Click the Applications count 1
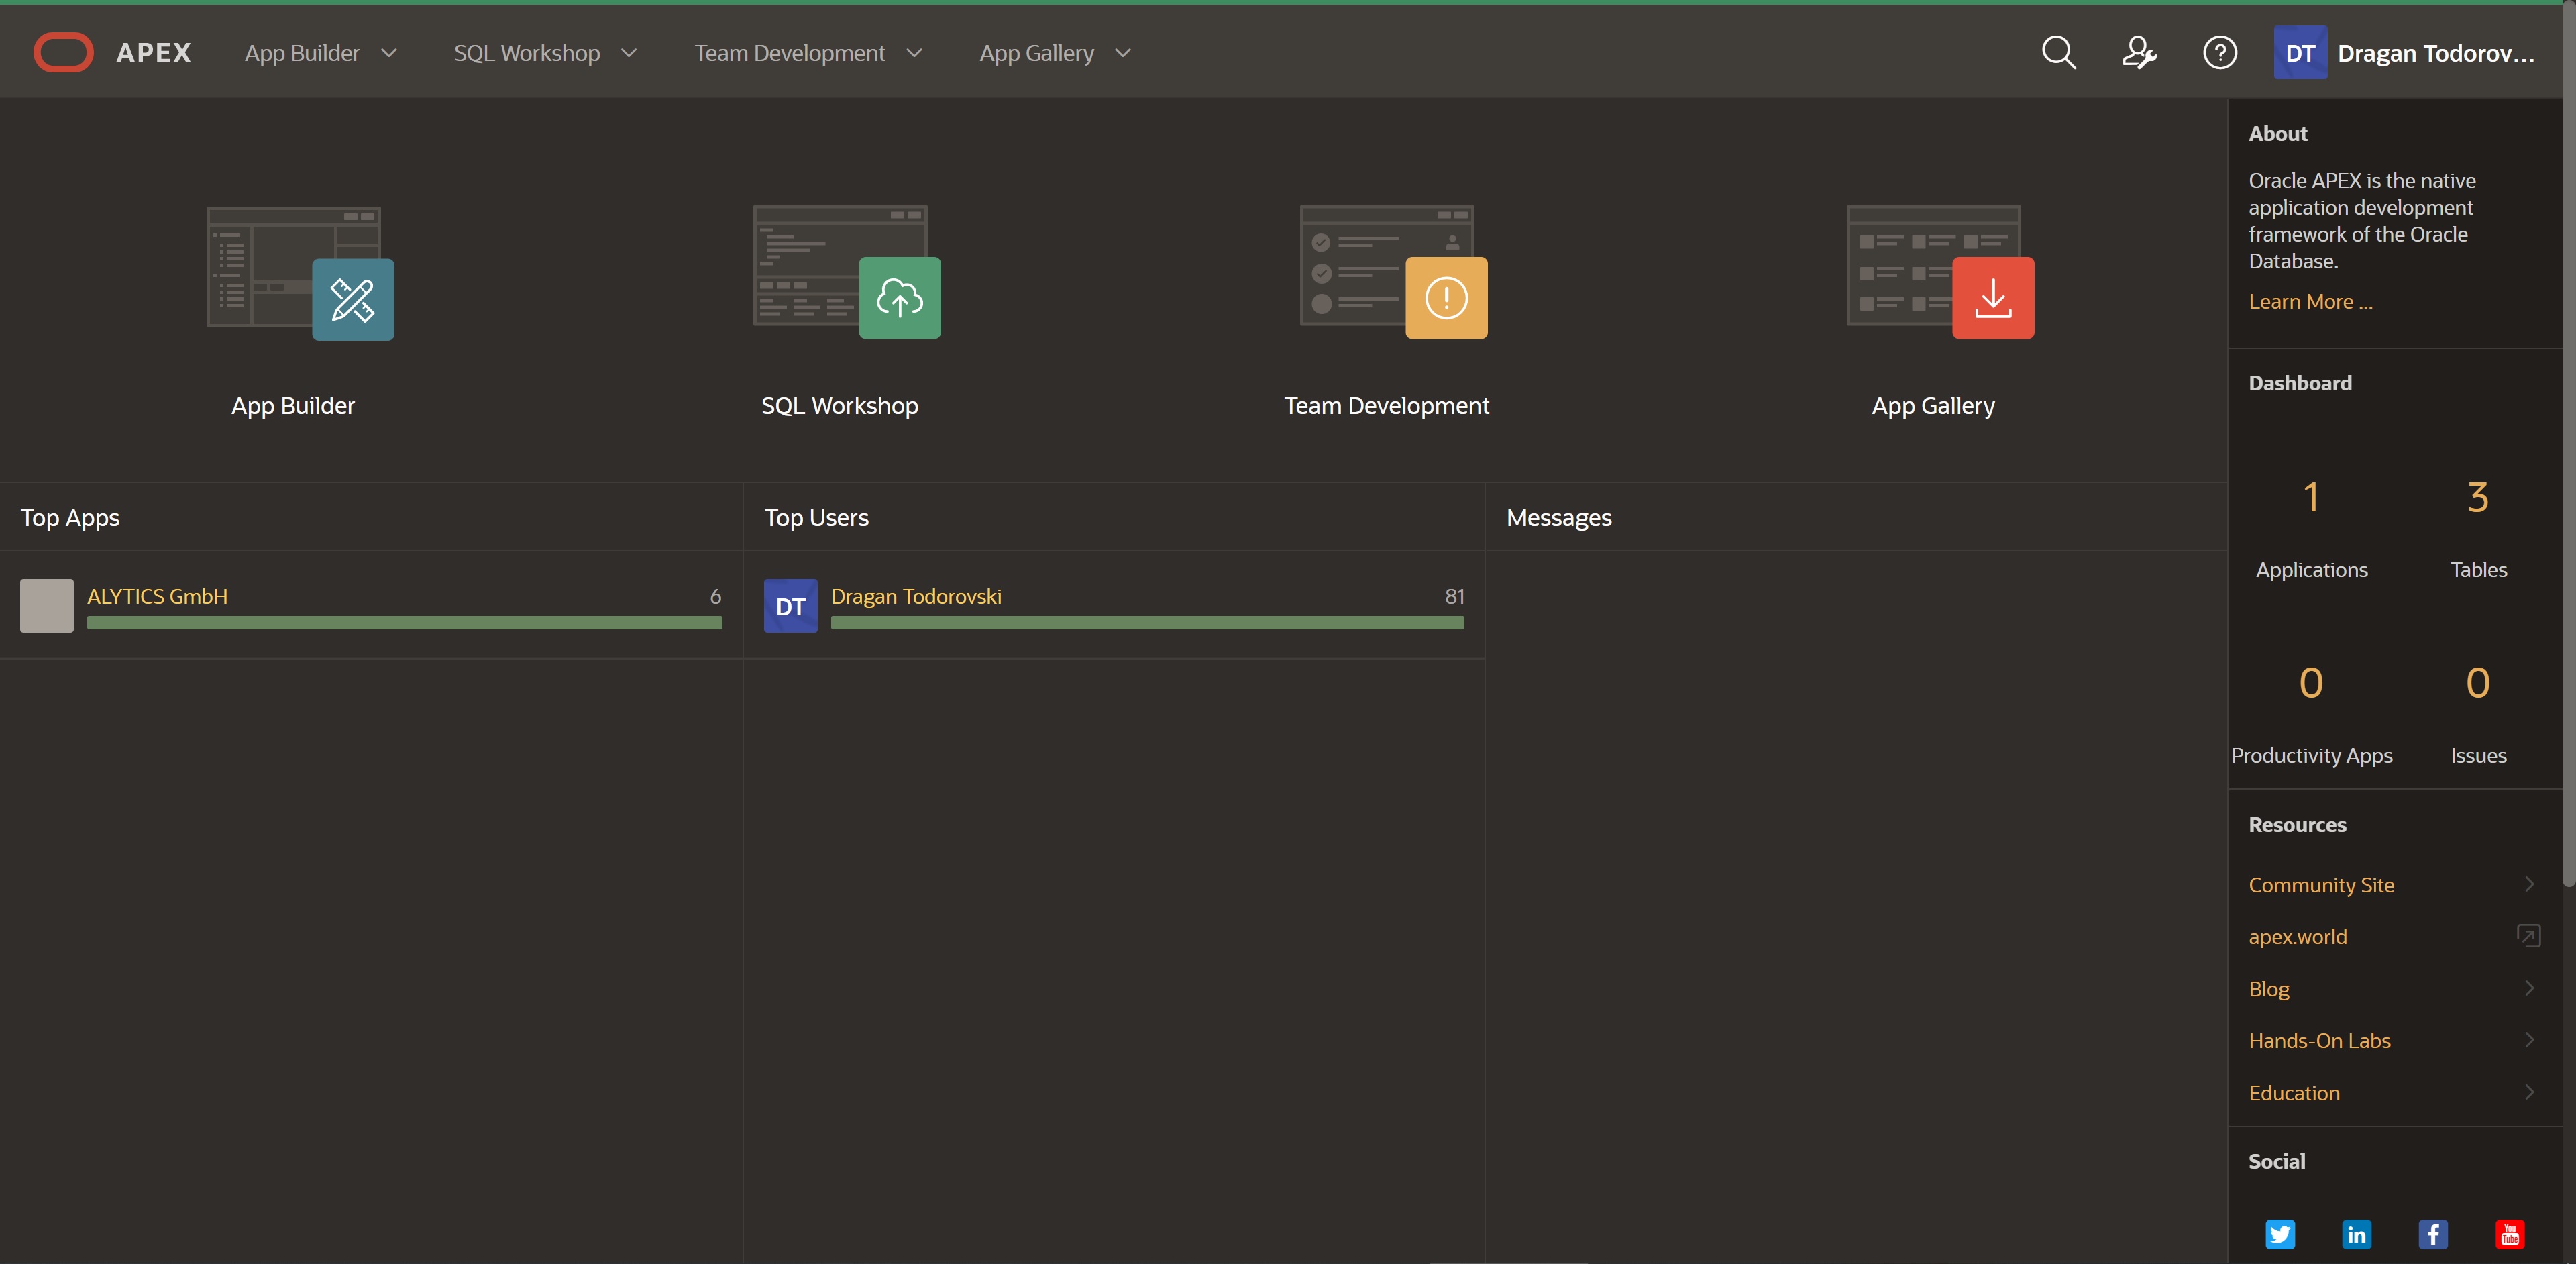 (2311, 497)
